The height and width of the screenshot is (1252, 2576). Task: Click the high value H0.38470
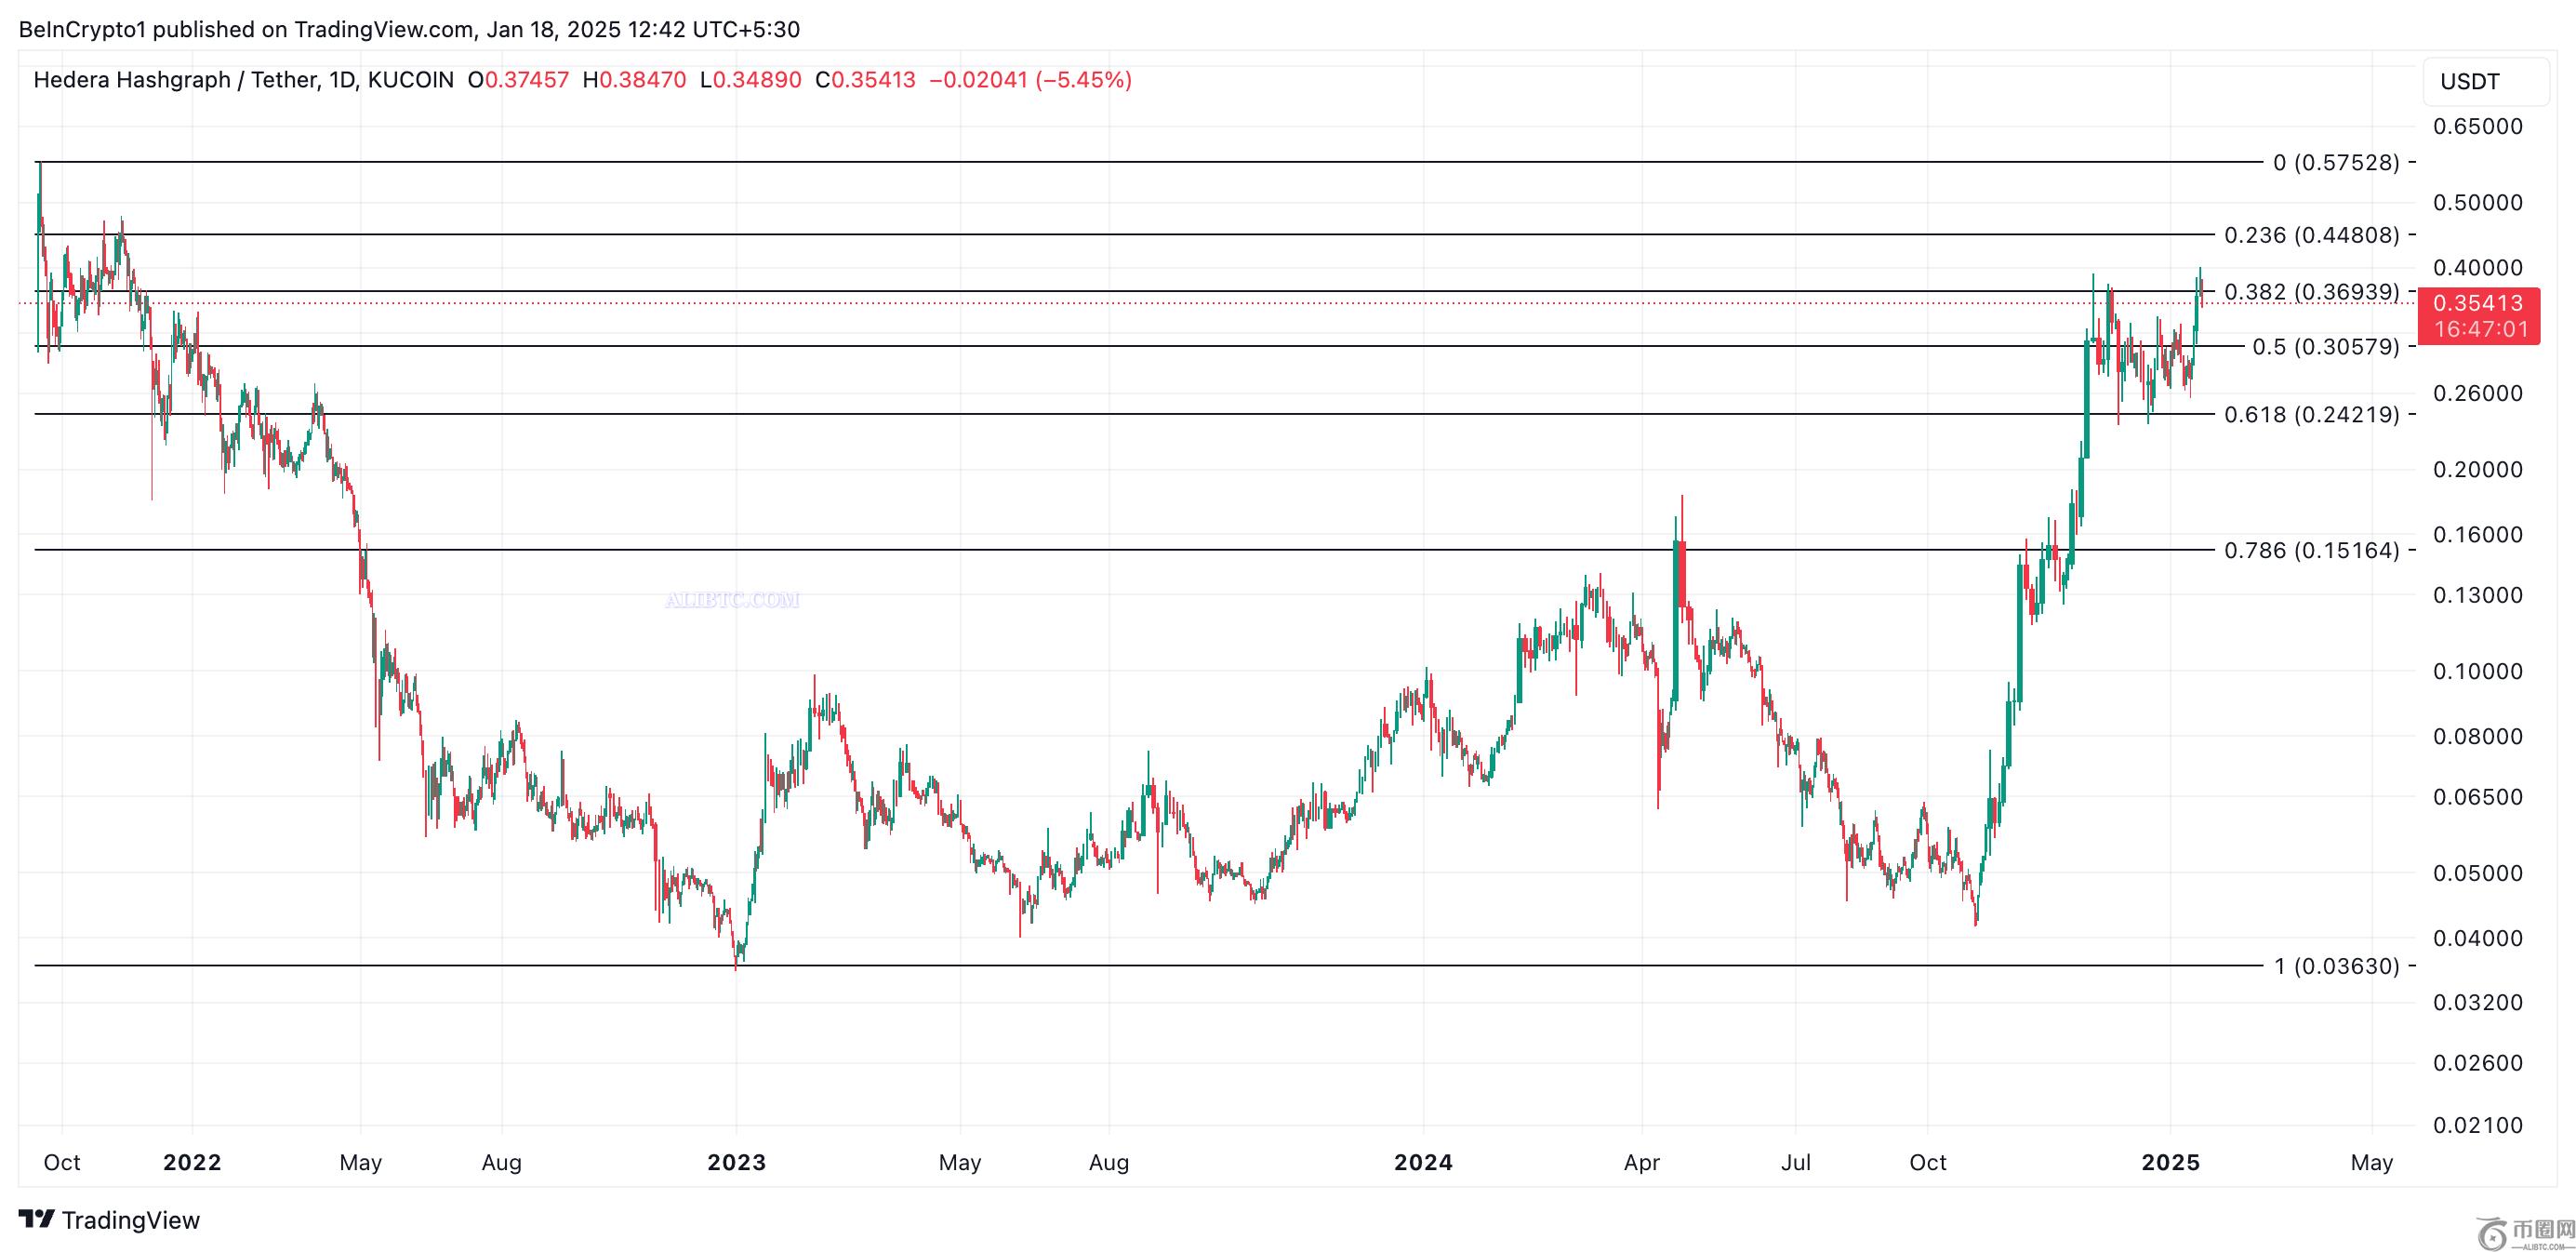click(x=635, y=80)
